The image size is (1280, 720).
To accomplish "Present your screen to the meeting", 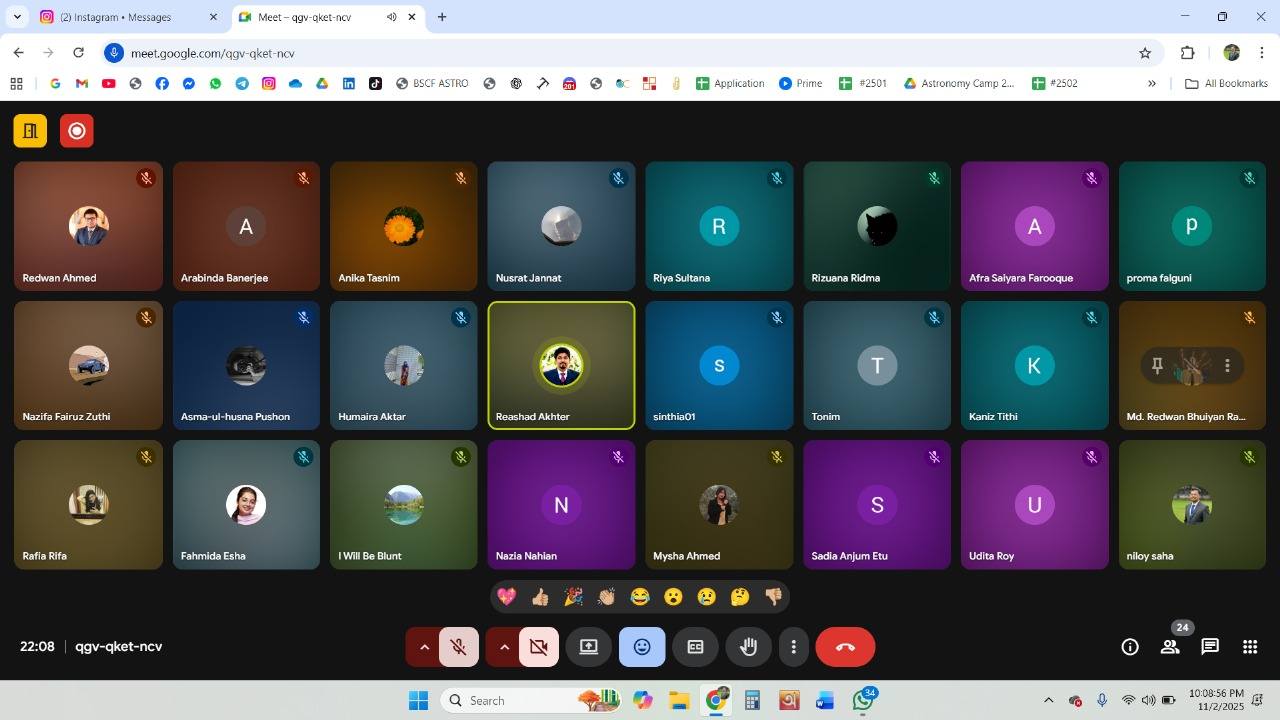I will [x=588, y=647].
